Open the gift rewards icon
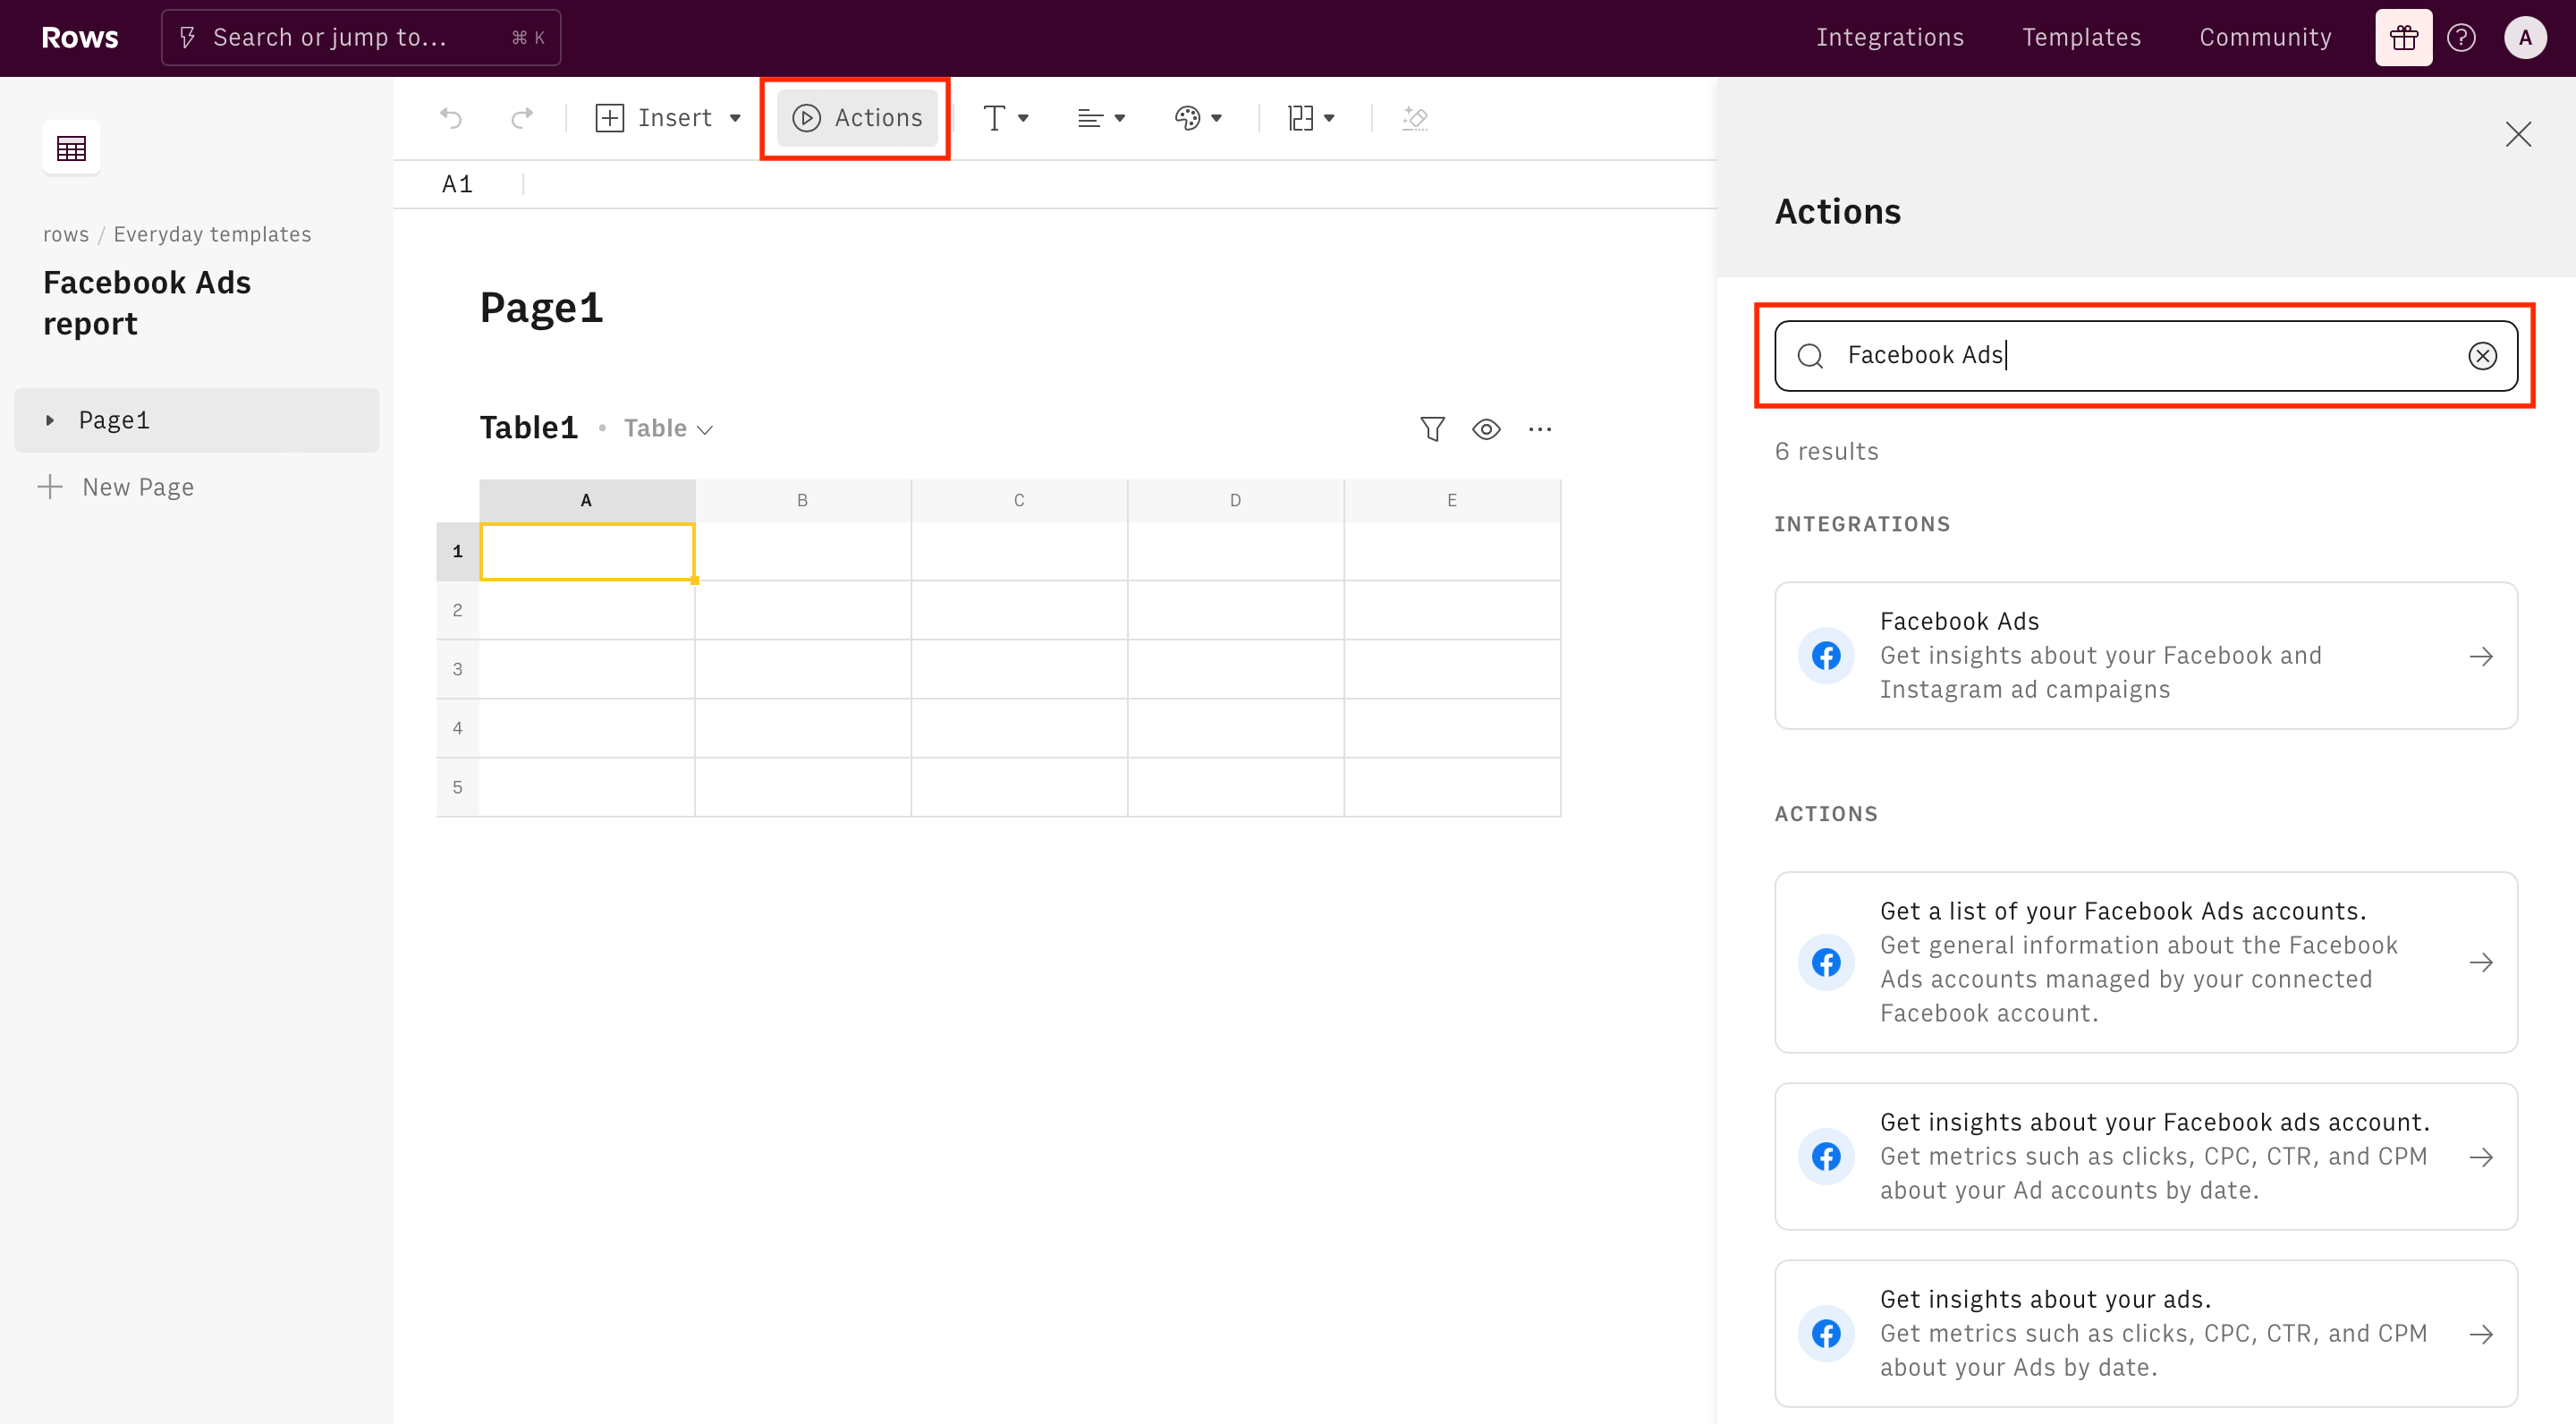 click(x=2403, y=38)
